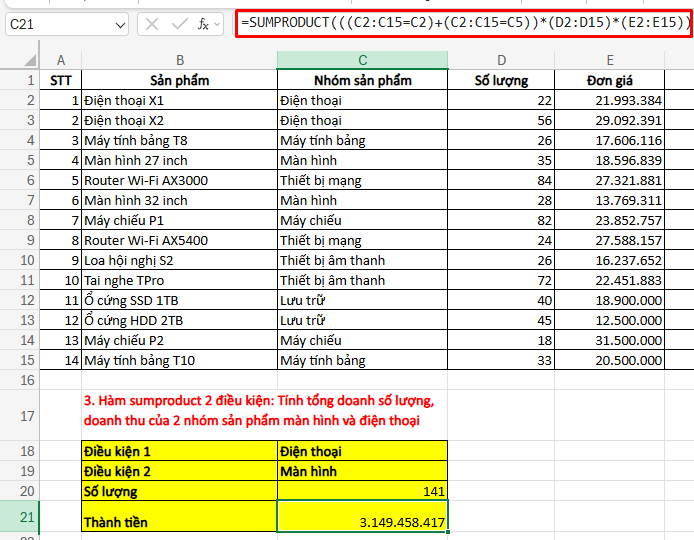Click the Cancel (X) icon in formula bar
This screenshot has width=694, height=540.
[x=152, y=24]
